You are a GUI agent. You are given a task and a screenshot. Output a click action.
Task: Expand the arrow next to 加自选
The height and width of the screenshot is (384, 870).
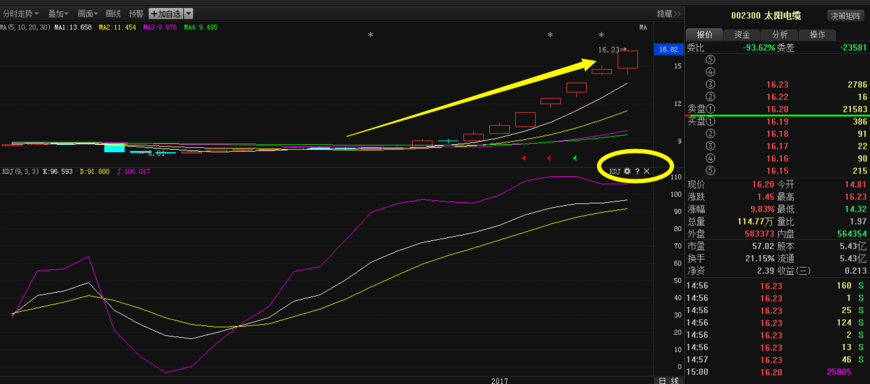pyautogui.click(x=189, y=13)
